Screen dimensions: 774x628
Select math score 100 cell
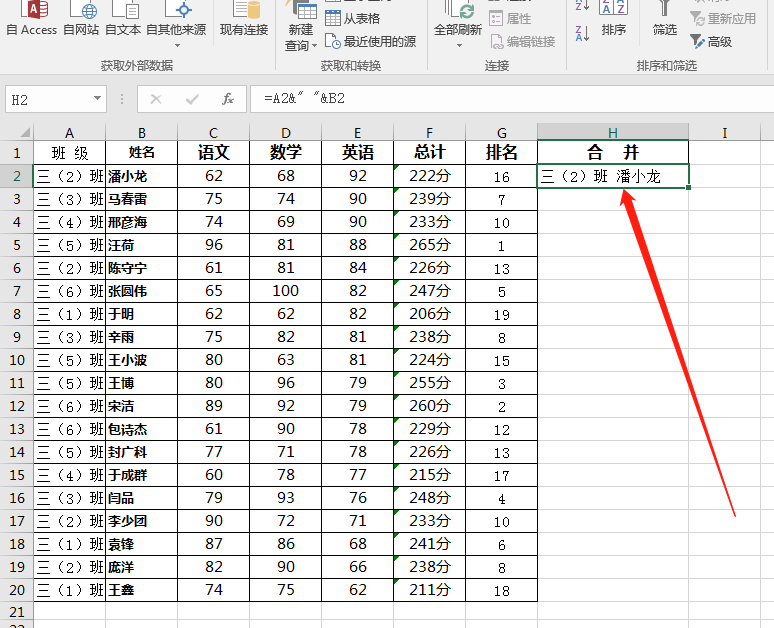[x=285, y=291]
